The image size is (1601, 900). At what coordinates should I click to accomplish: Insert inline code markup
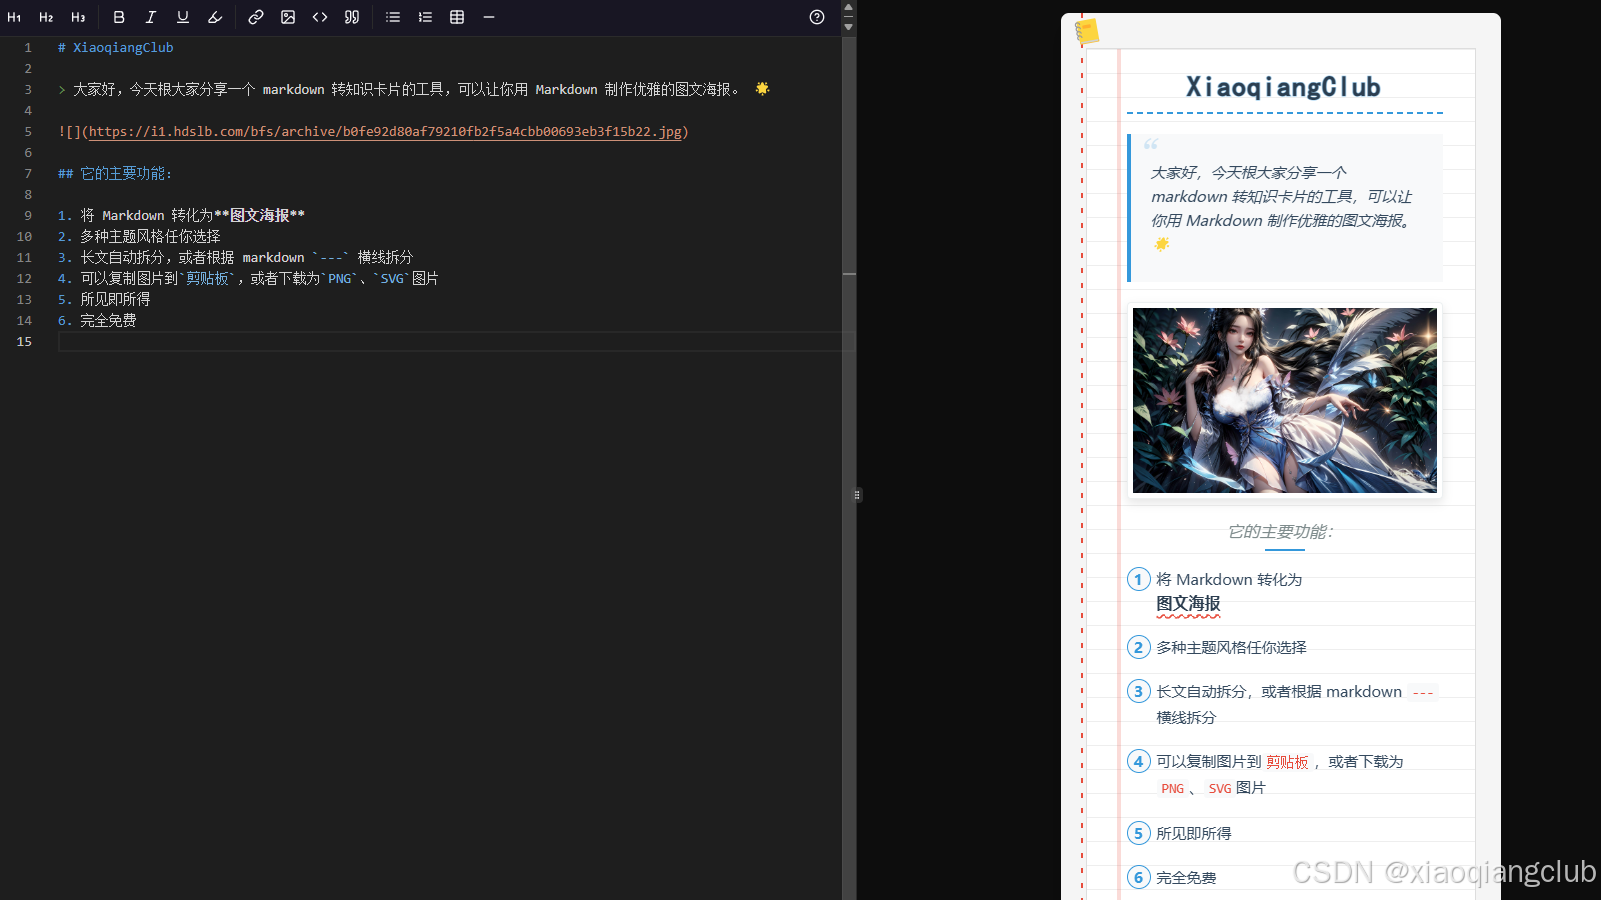click(x=320, y=17)
